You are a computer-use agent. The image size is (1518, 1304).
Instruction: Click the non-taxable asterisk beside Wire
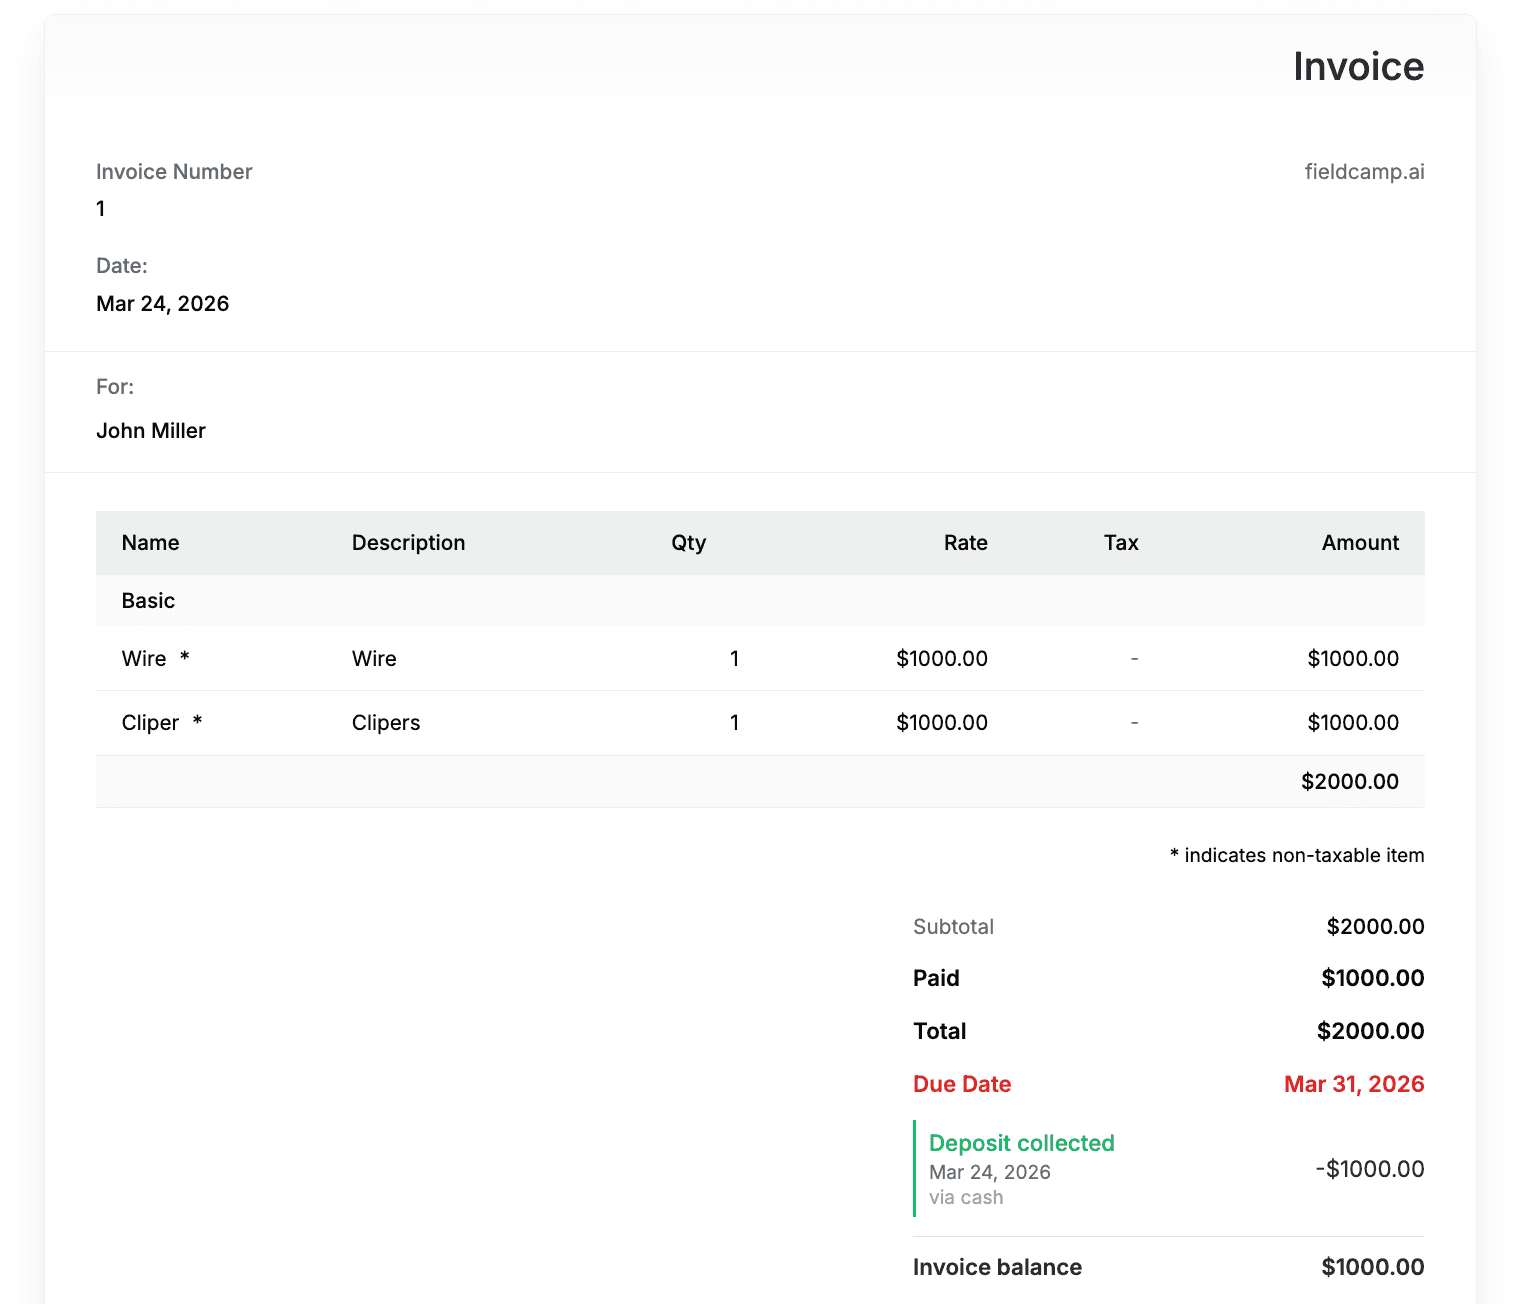coord(184,658)
